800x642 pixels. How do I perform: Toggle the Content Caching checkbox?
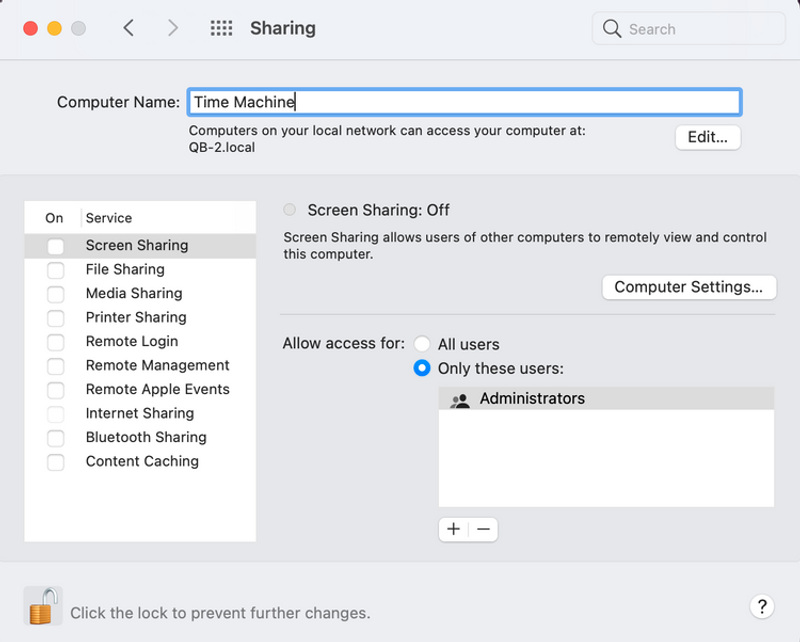click(56, 462)
